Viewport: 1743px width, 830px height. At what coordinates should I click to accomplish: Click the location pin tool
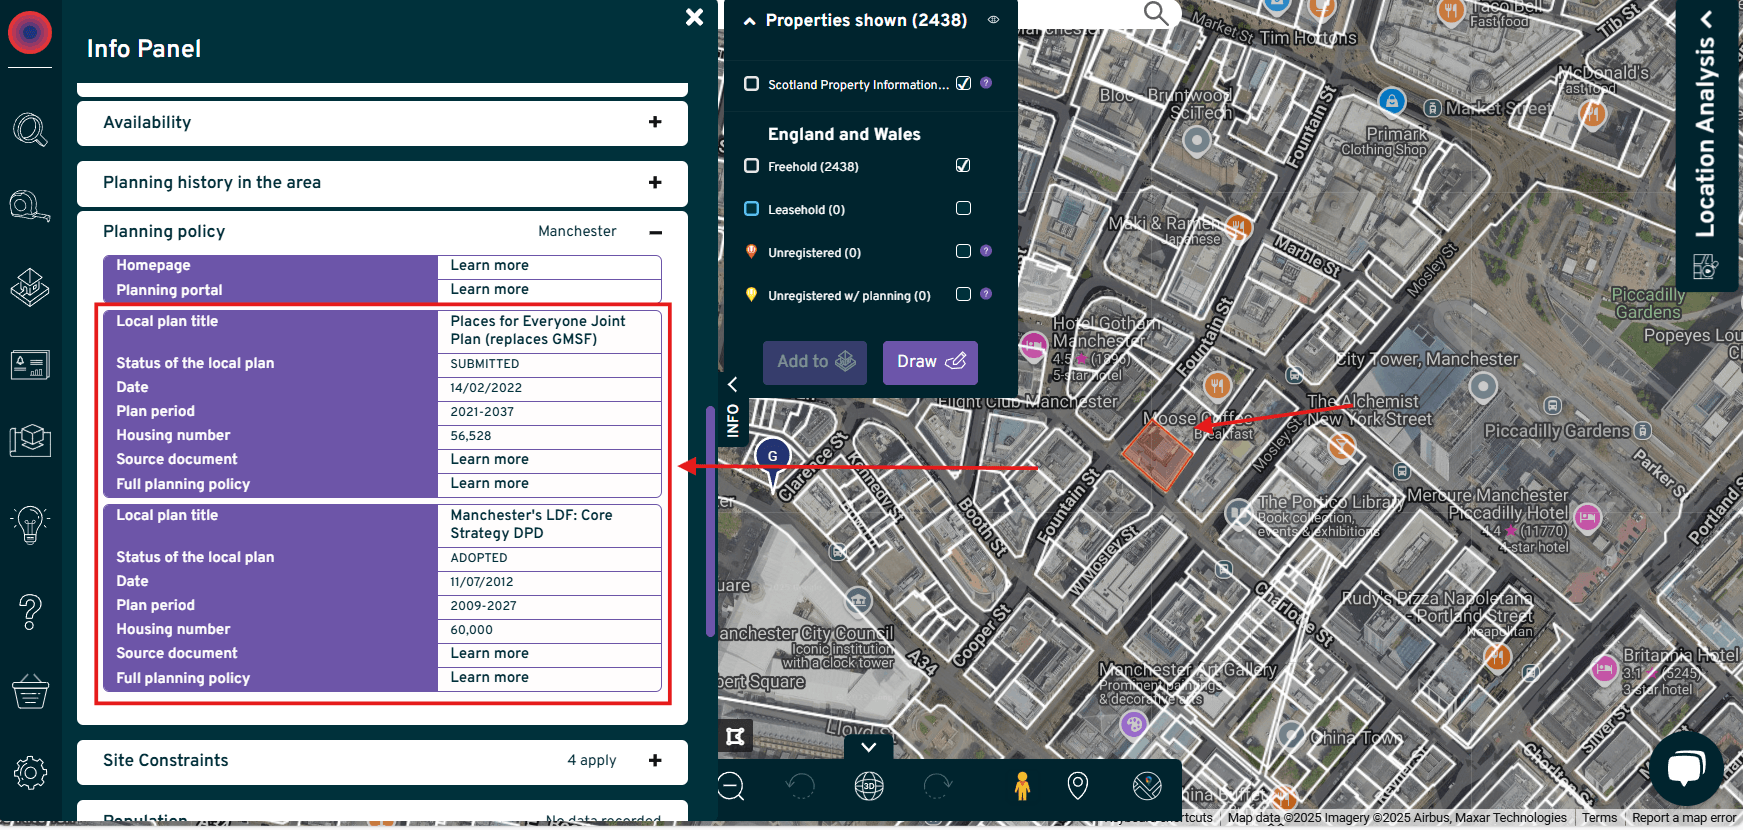(x=1078, y=786)
